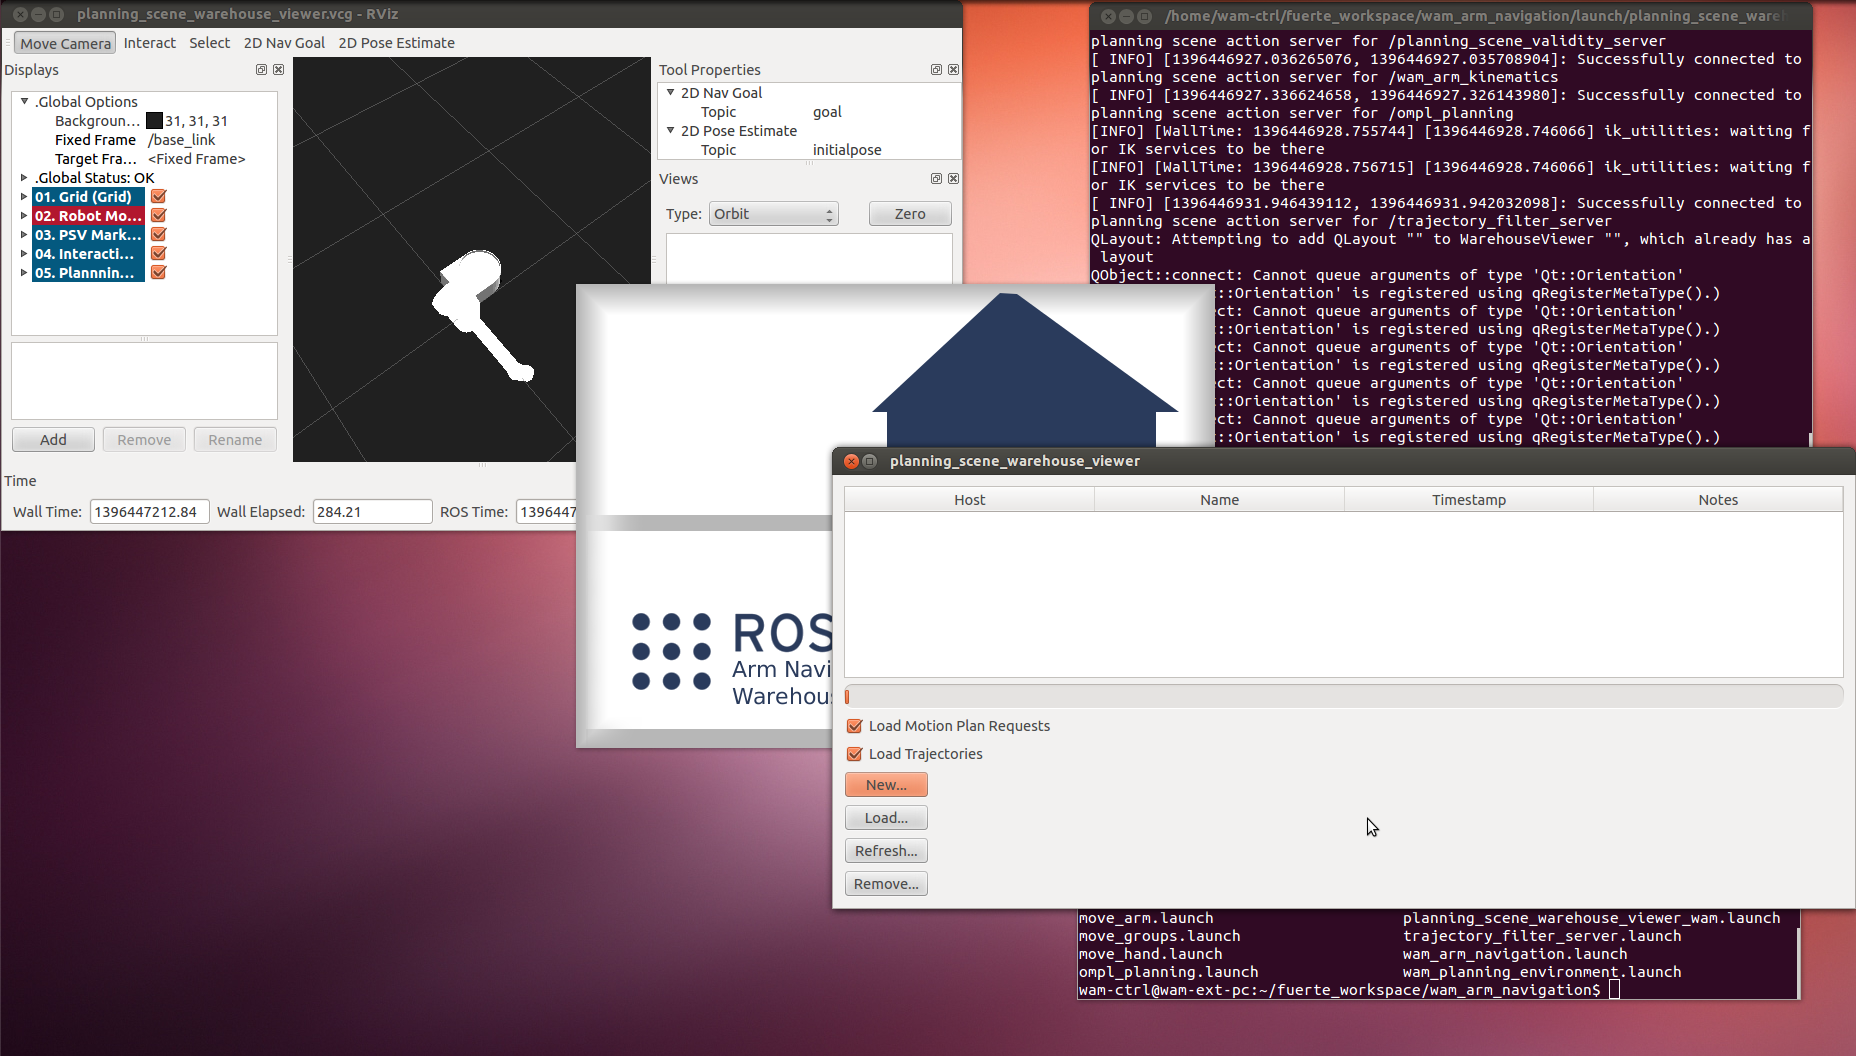The height and width of the screenshot is (1056, 1856).
Task: Expand the Global Status tree item
Action: point(24,178)
